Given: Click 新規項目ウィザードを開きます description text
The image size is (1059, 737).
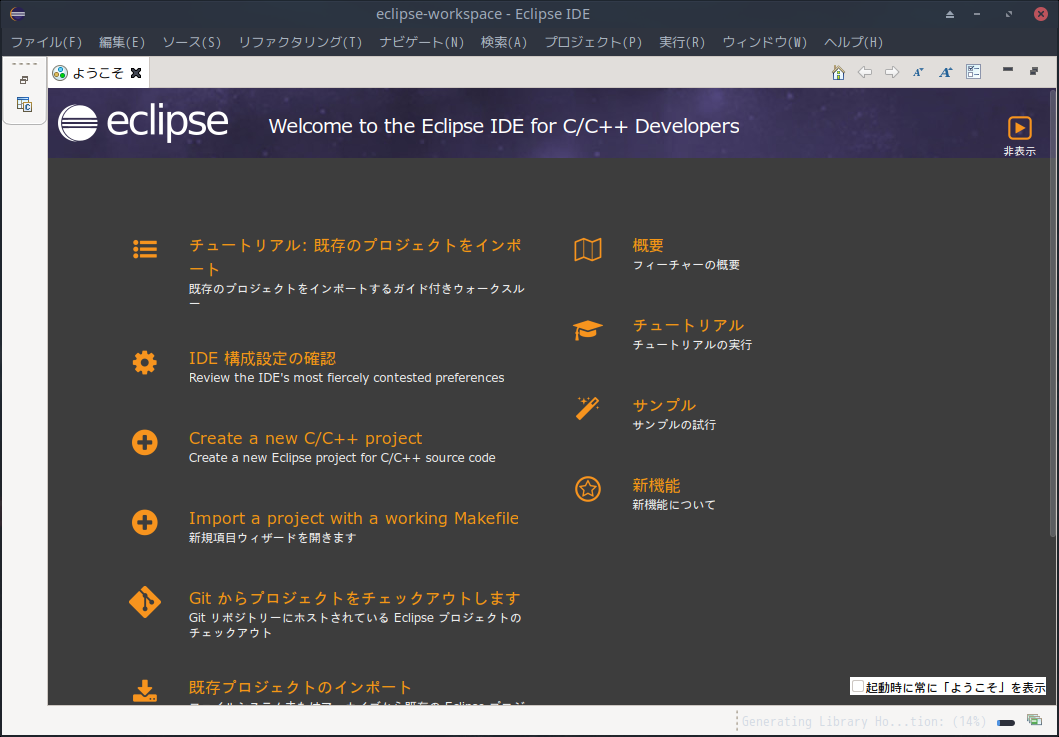Looking at the screenshot, I should point(272,538).
